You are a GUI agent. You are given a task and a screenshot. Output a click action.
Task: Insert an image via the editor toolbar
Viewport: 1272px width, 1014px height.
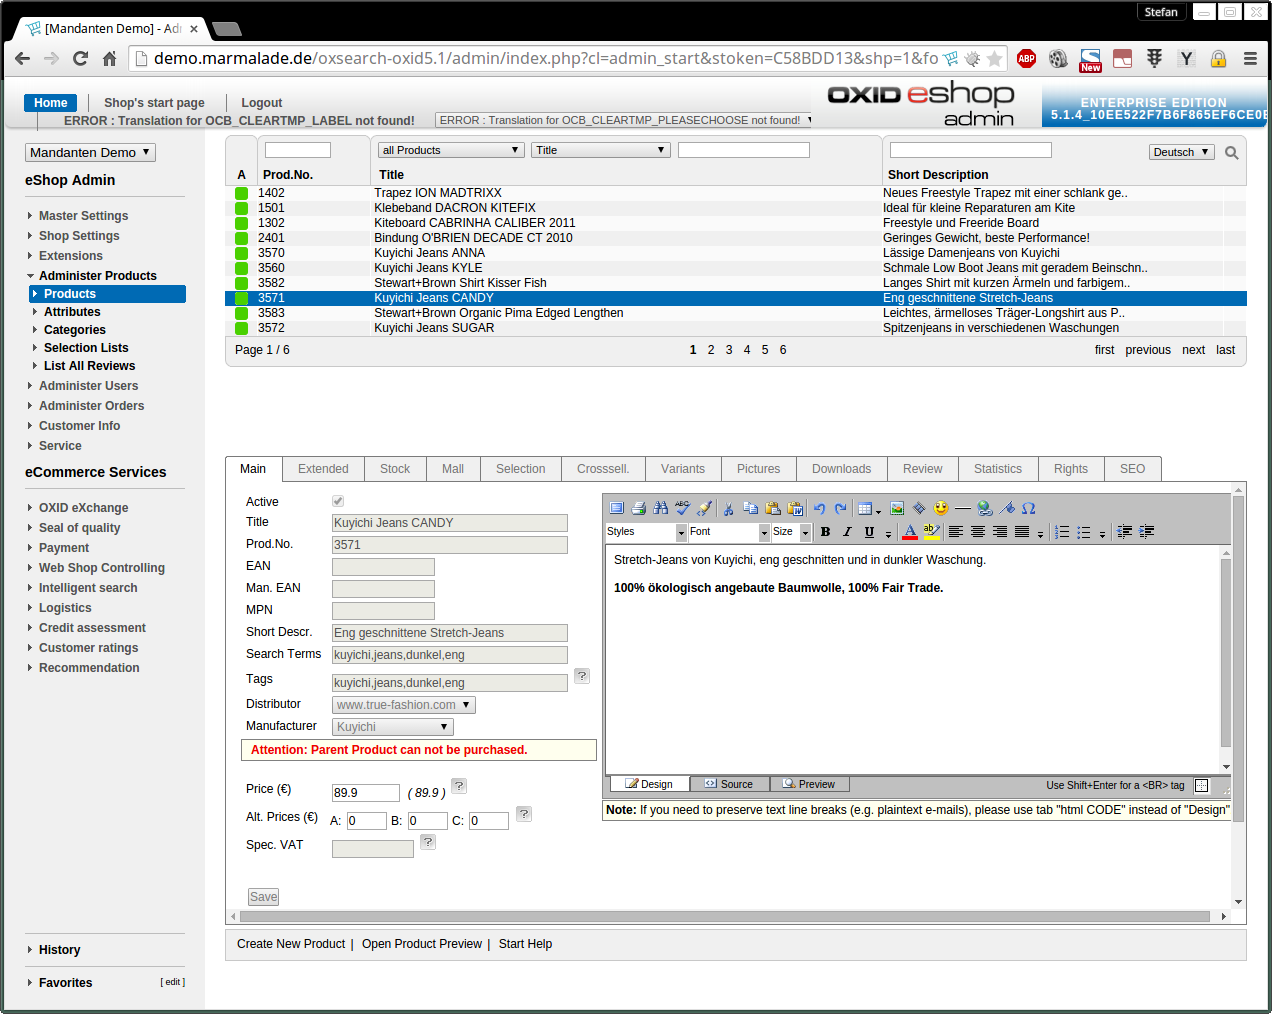(897, 508)
